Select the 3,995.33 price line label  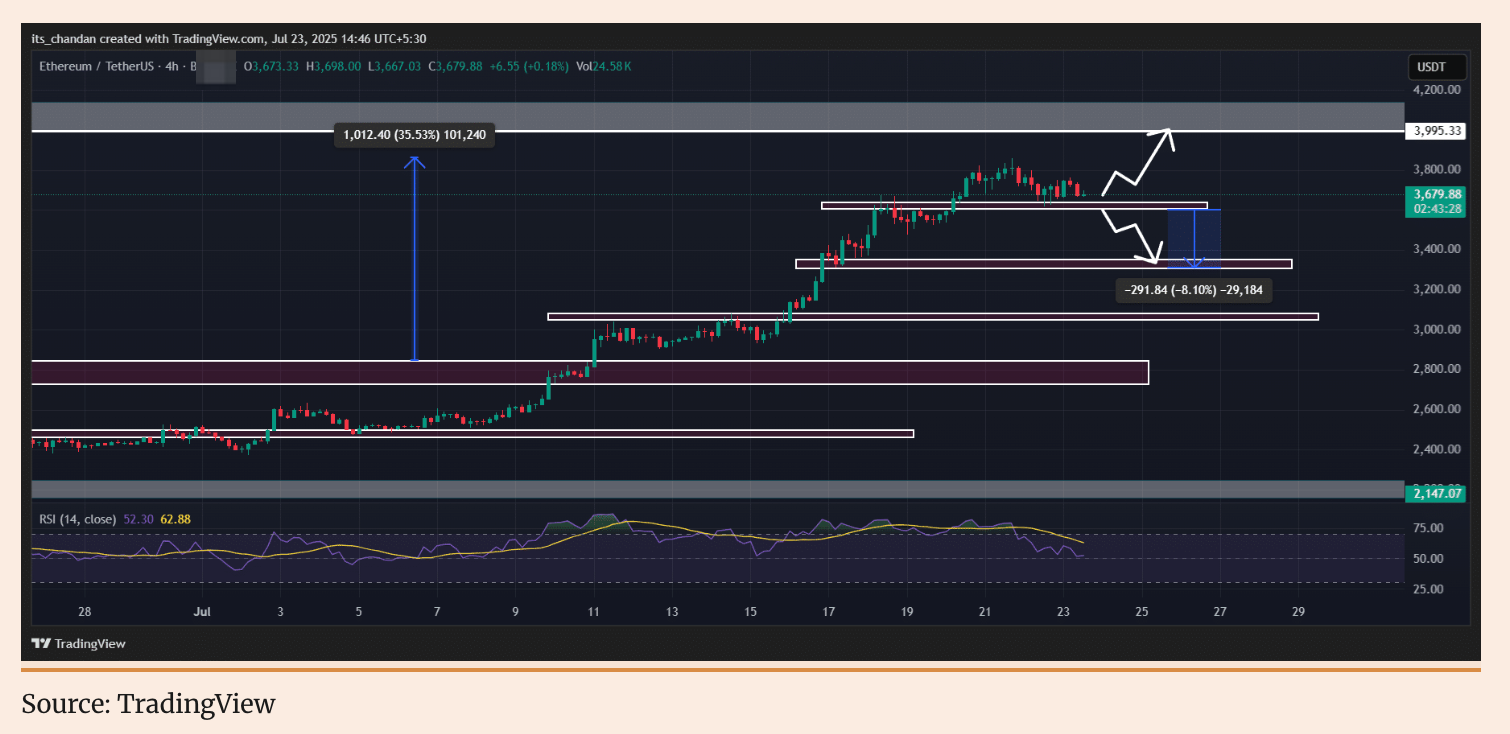tap(1435, 131)
